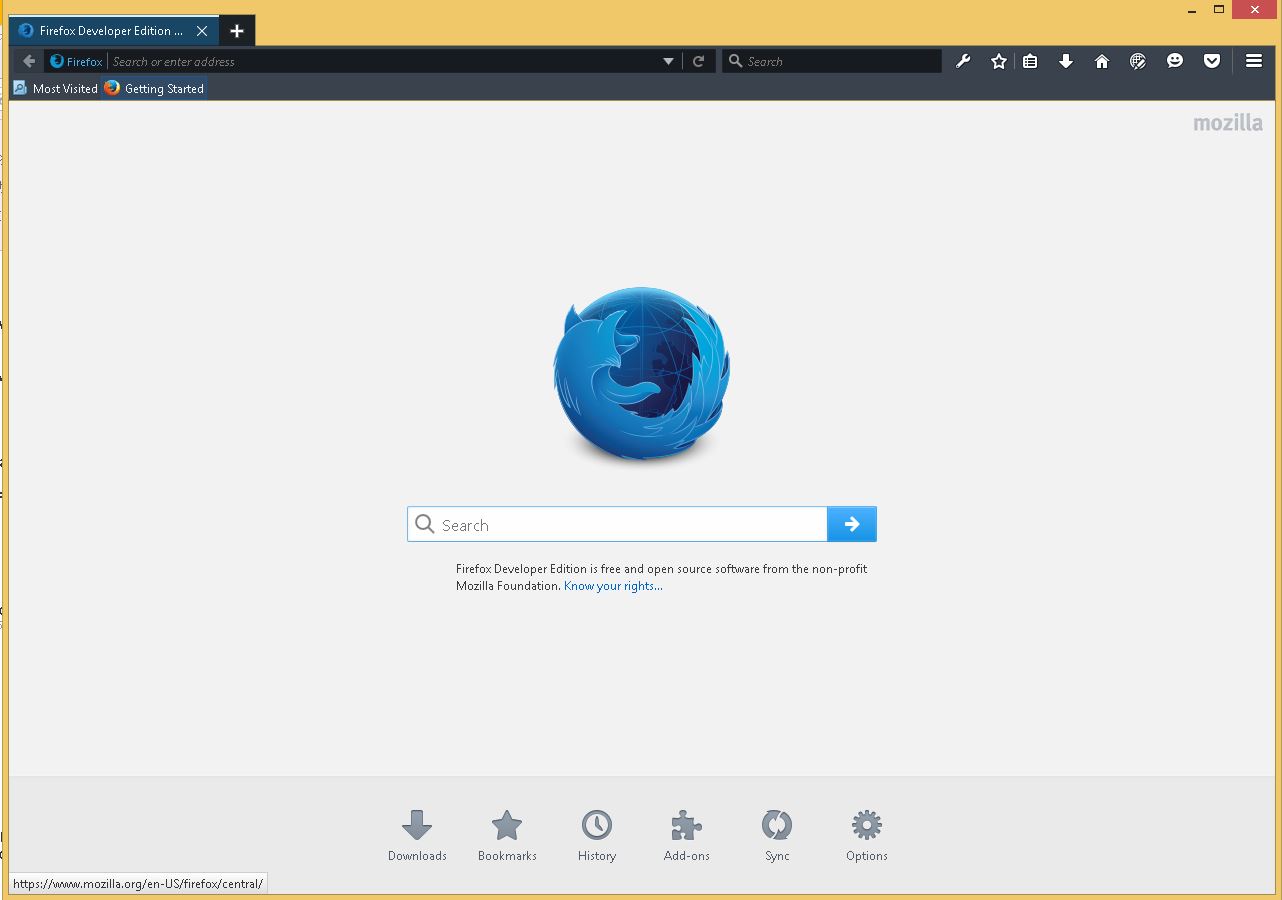Open the Most Visited bookmarks folder

coord(55,88)
